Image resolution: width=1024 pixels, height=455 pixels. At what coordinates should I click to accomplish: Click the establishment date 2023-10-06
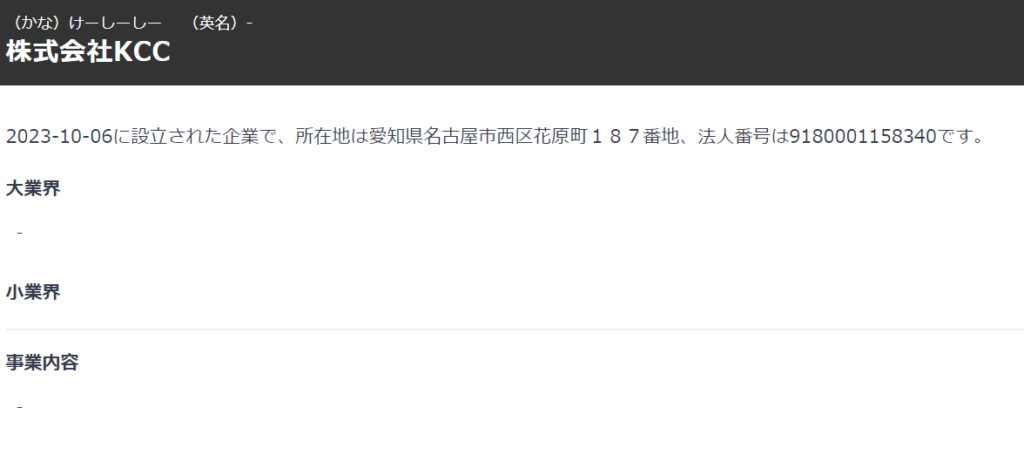59,137
